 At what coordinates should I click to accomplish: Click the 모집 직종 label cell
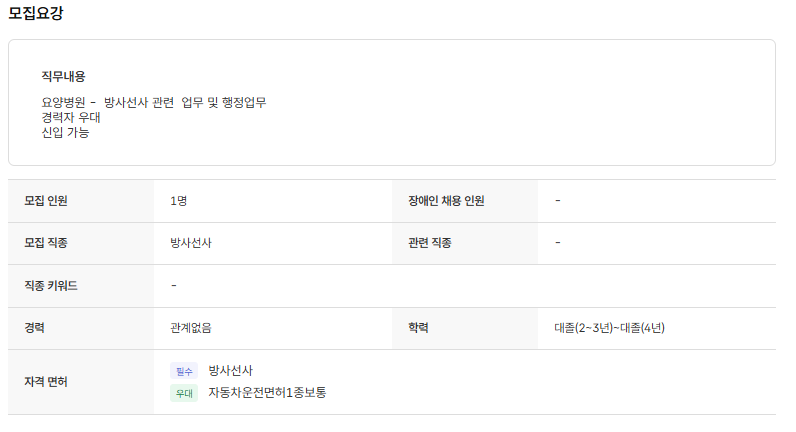point(46,243)
